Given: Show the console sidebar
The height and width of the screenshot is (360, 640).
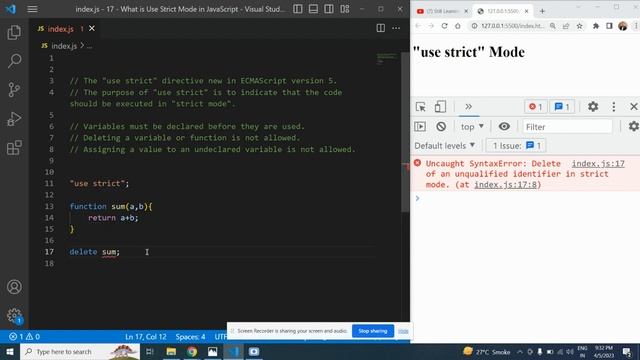Looking at the screenshot, I should click(x=420, y=127).
